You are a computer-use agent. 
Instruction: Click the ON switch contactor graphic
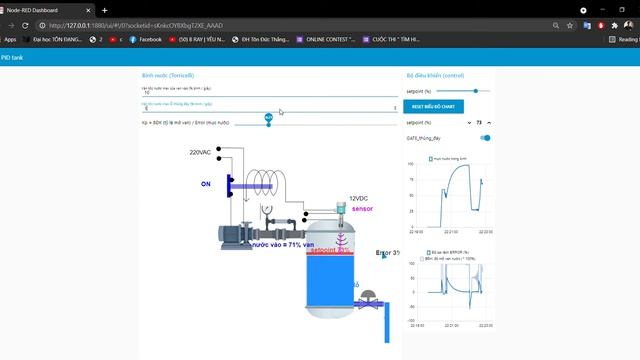click(x=231, y=186)
